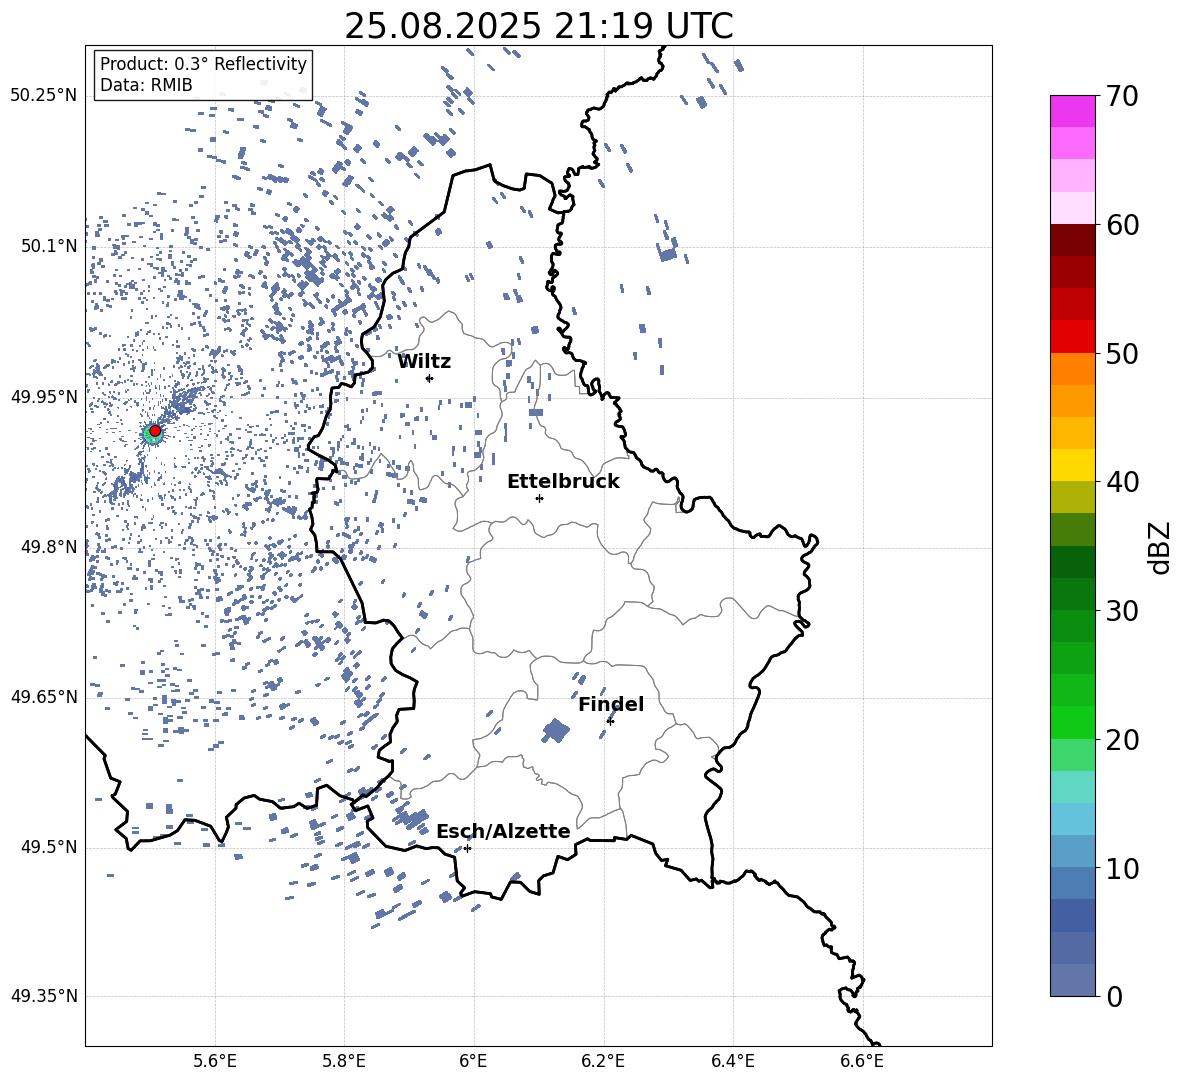Click the title 25.08.2025 21:19 UTC
Screen dimensions: 1184x1081
539,26
